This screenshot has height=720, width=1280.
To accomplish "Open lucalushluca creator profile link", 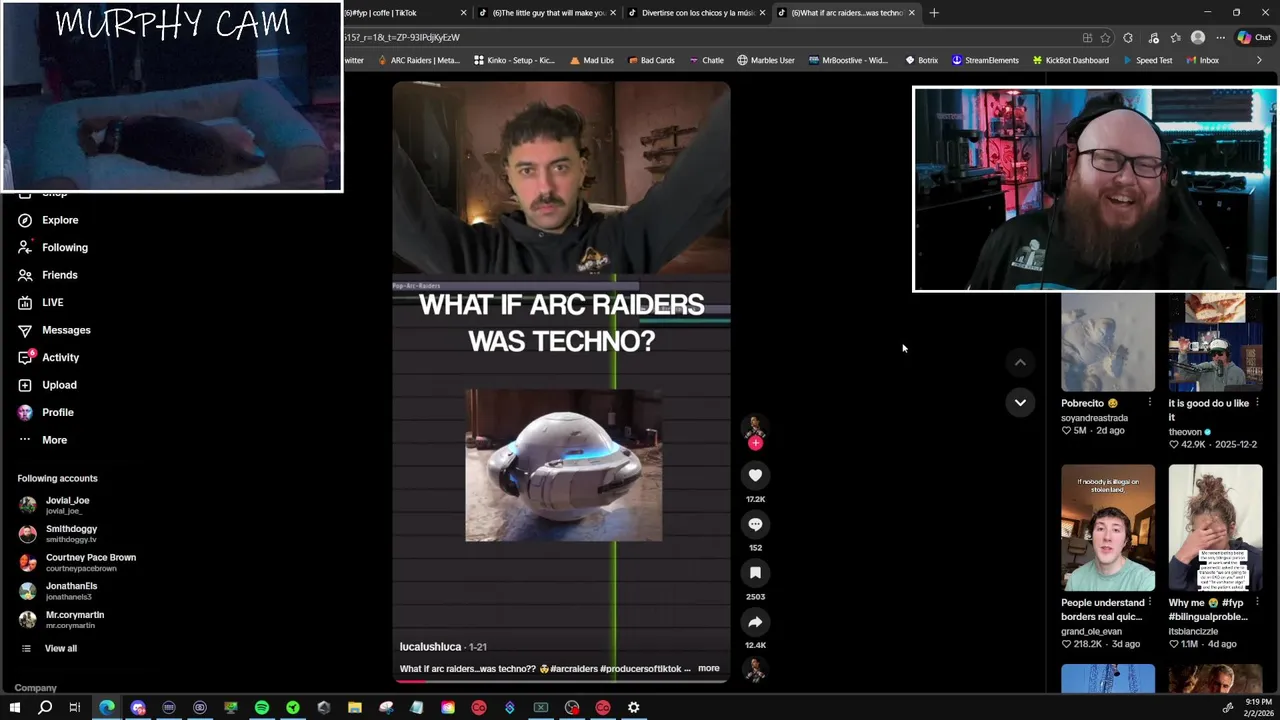I will coord(430,647).
